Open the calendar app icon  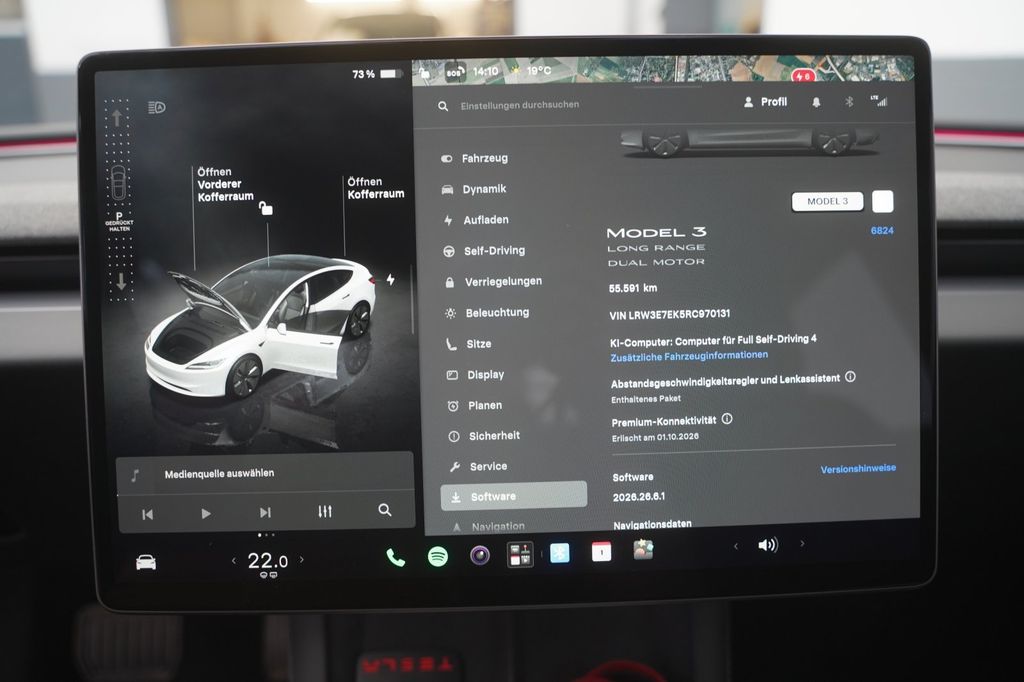(x=601, y=552)
